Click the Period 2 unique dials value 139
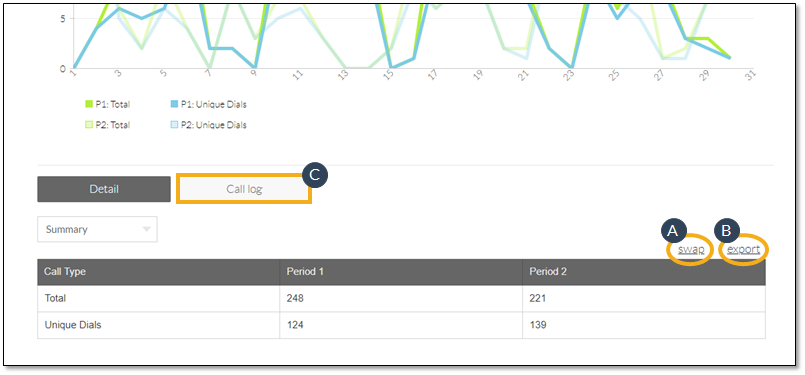This screenshot has height=375, width=805. tap(538, 325)
